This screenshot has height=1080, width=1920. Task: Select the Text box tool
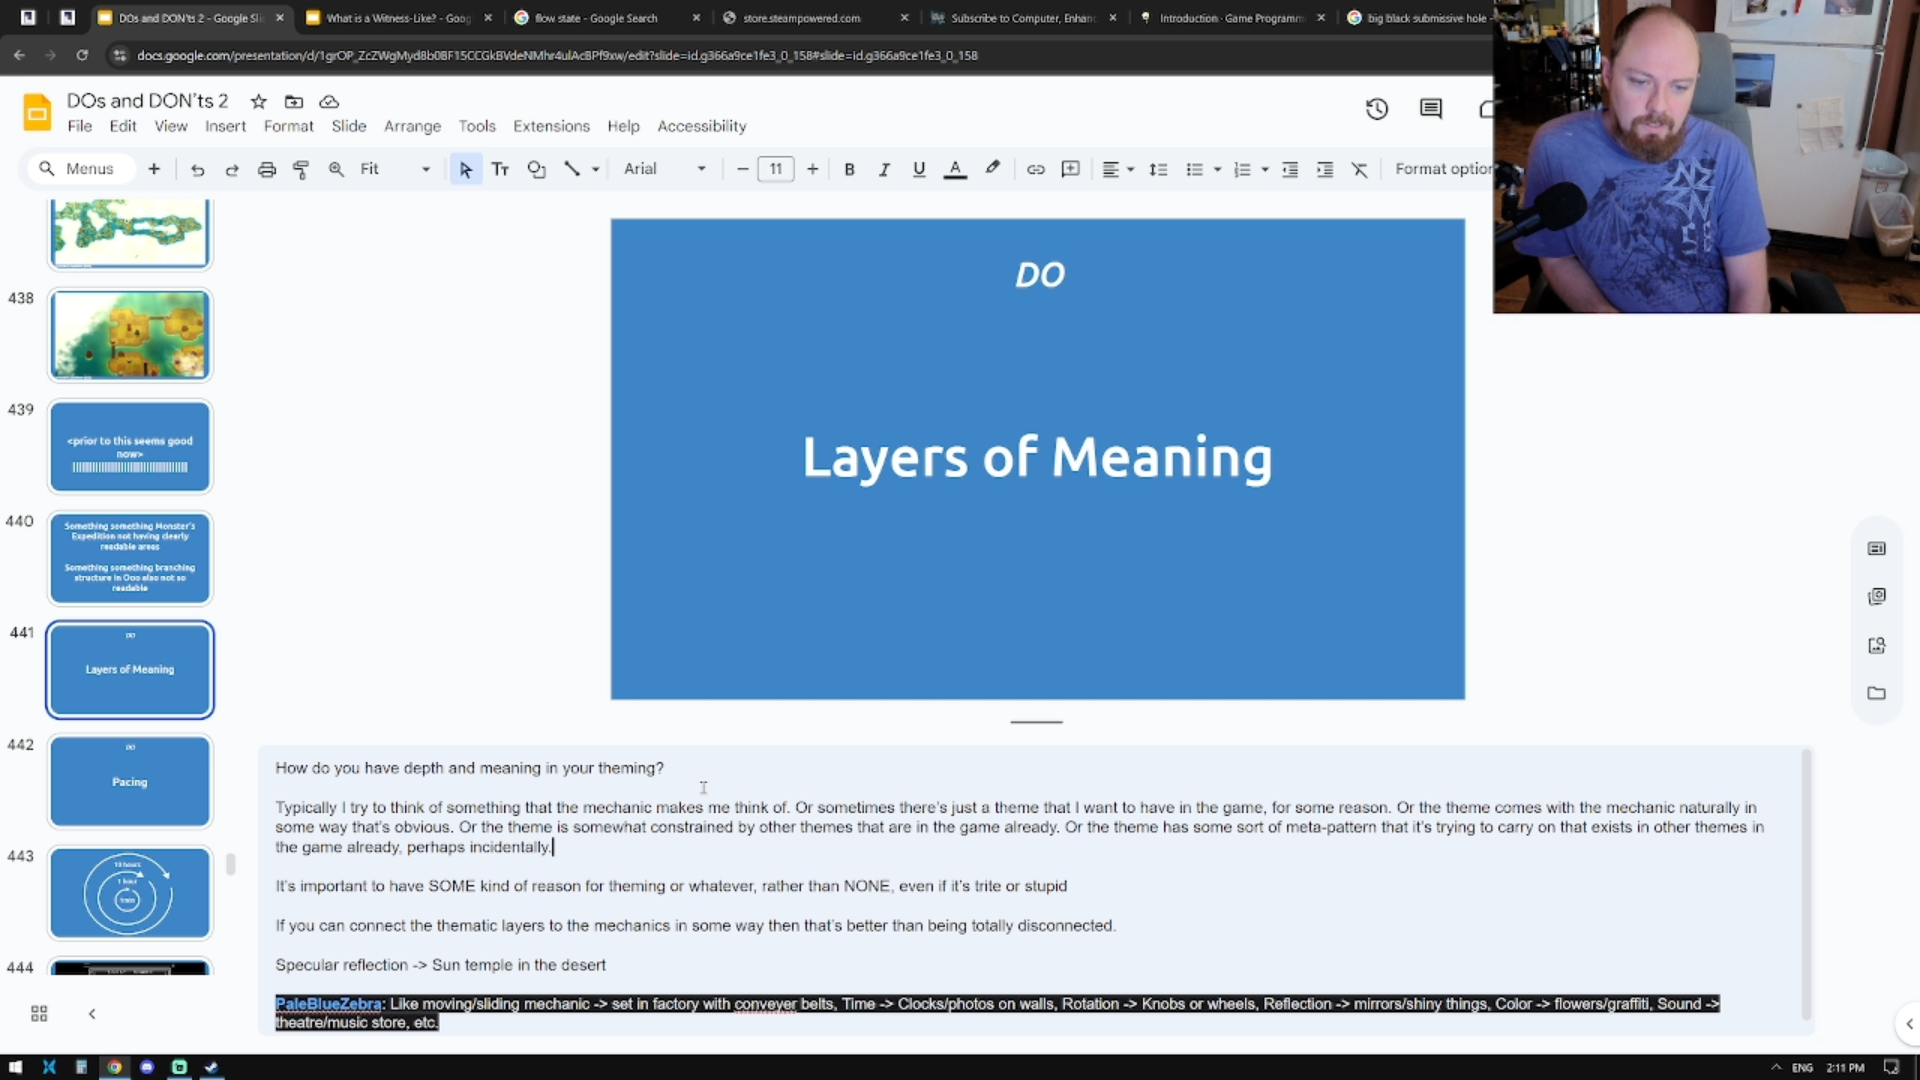500,169
